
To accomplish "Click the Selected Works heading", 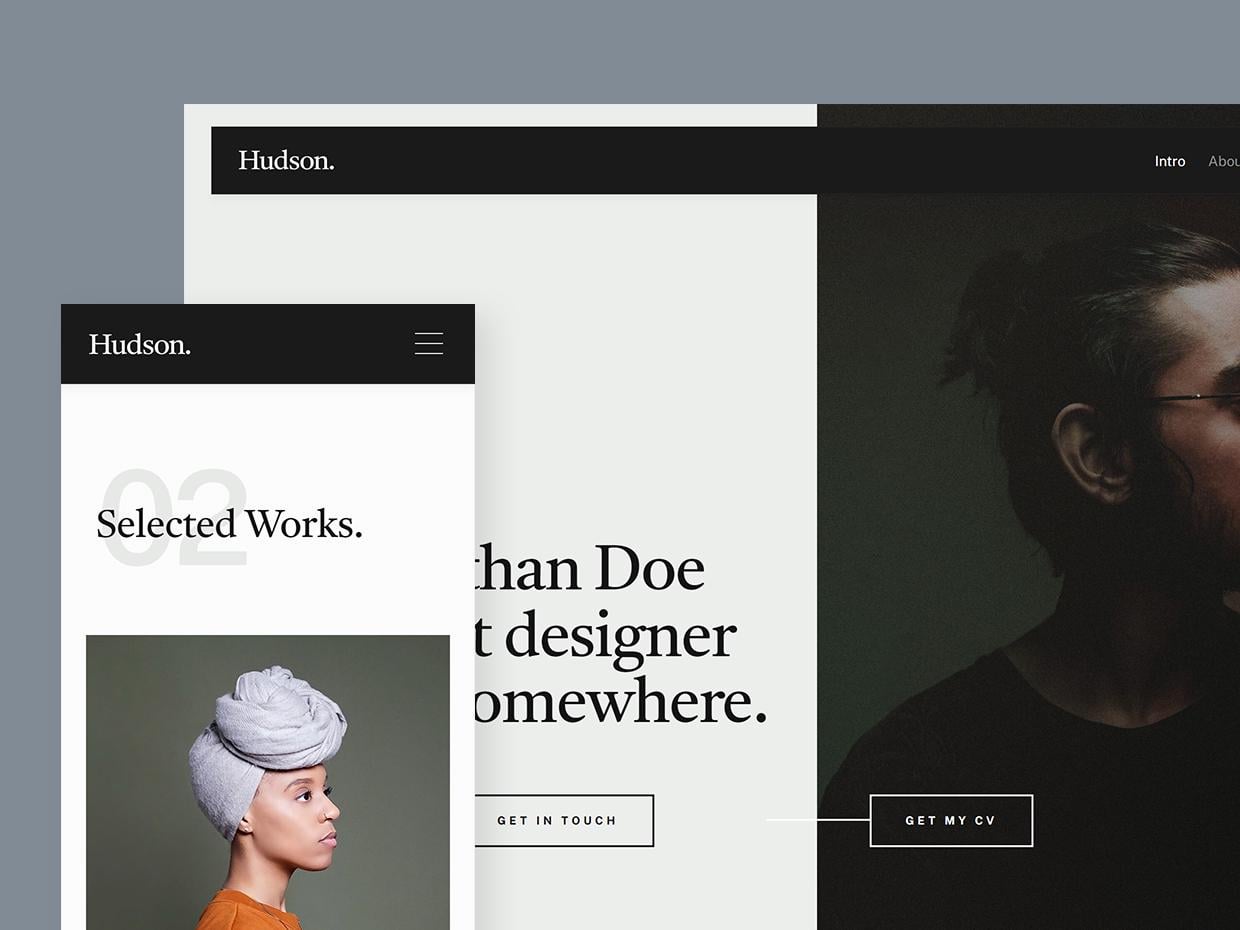I will point(229,524).
